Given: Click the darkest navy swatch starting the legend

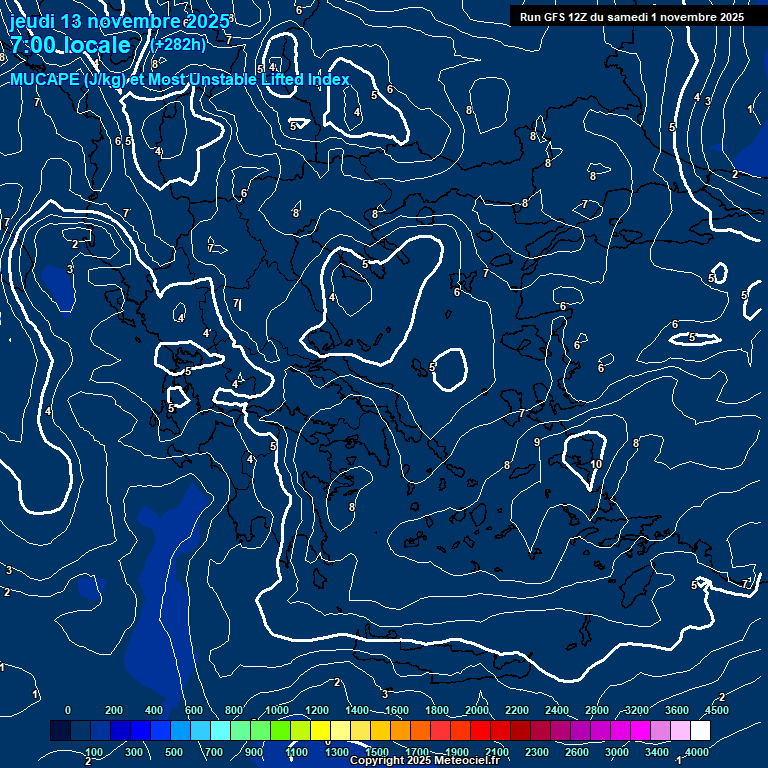Looking at the screenshot, I should 60,730.
